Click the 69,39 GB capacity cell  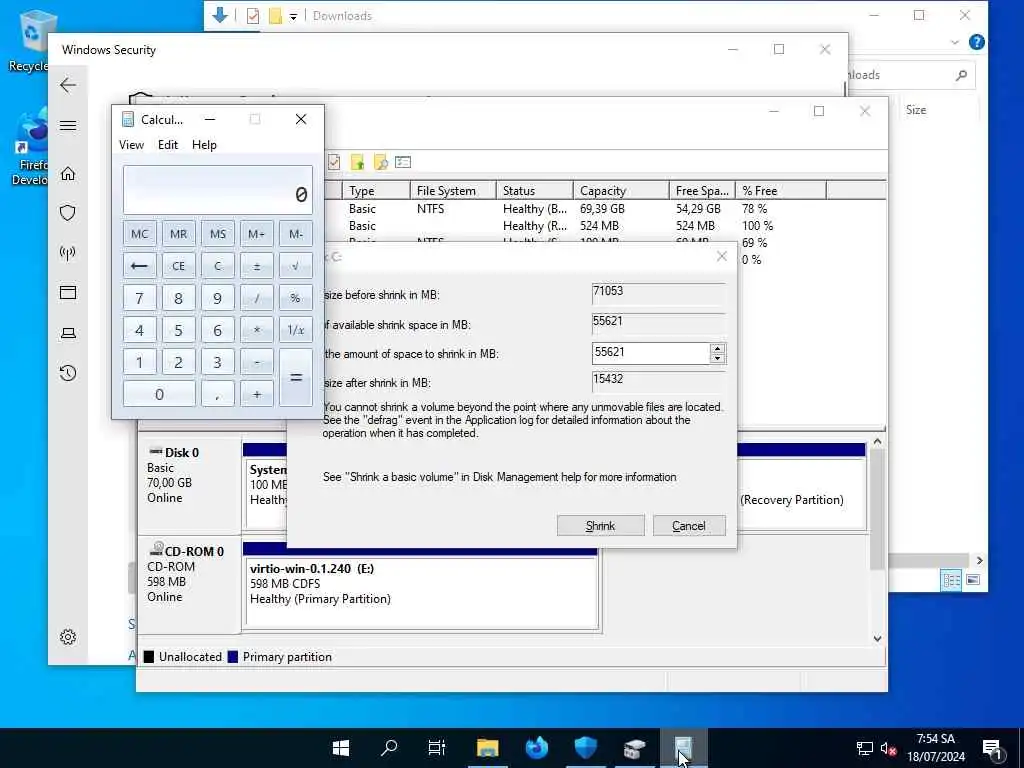click(602, 209)
